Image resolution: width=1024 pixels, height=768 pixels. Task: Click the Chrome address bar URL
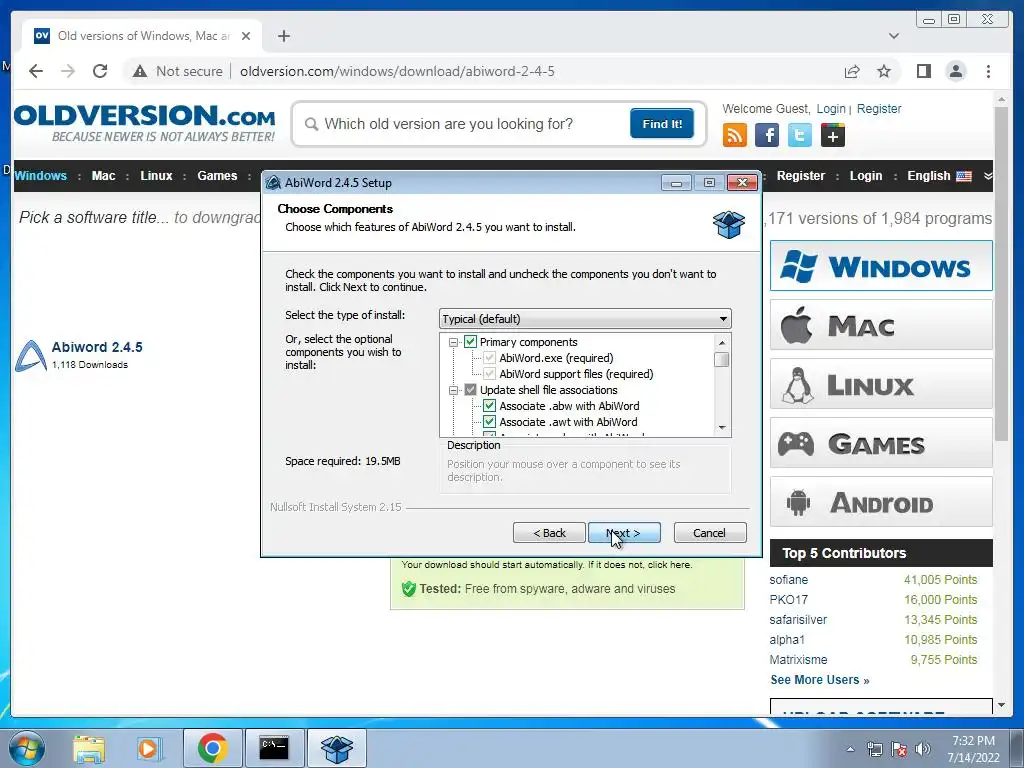tap(397, 71)
